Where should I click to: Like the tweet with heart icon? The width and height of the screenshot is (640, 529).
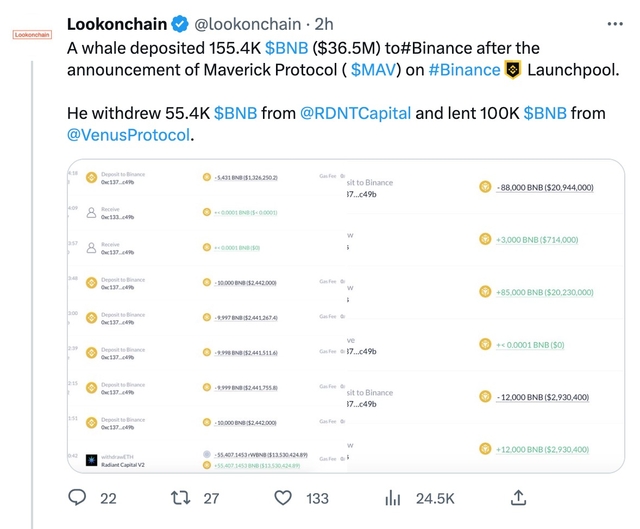(283, 497)
